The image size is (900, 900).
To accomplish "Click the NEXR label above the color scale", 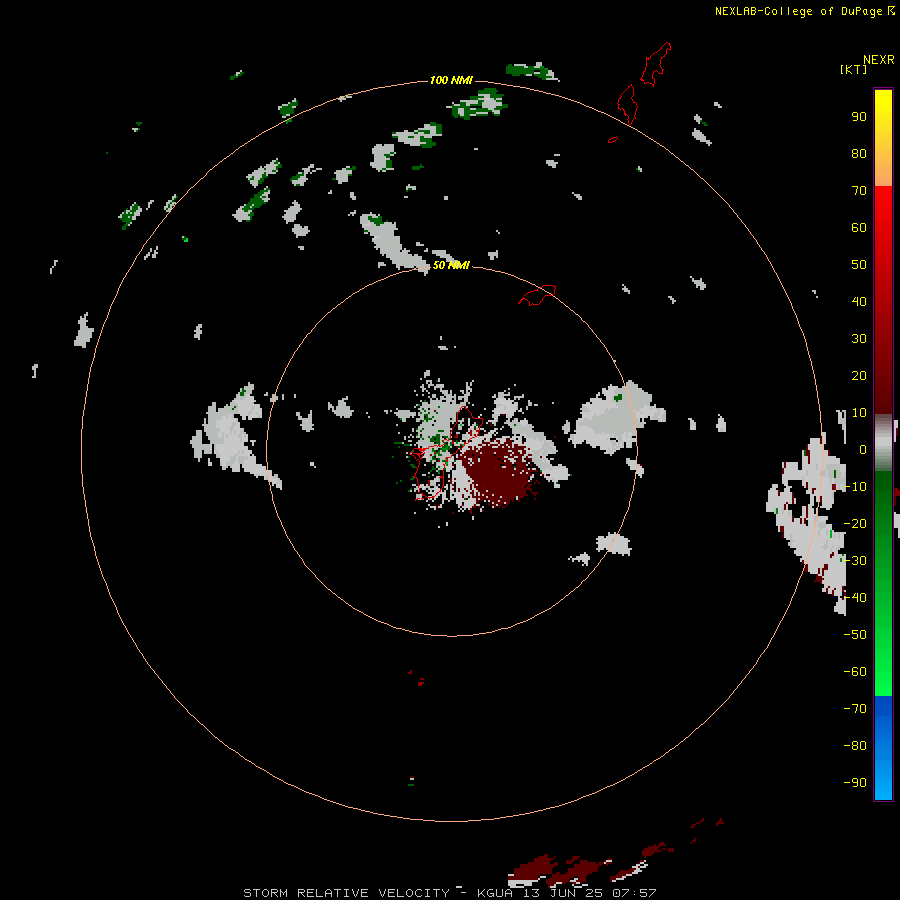I will pos(878,60).
